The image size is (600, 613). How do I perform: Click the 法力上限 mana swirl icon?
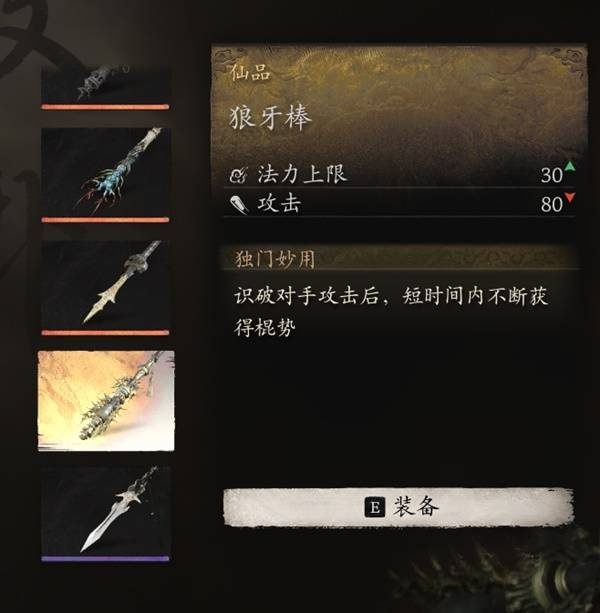[238, 175]
